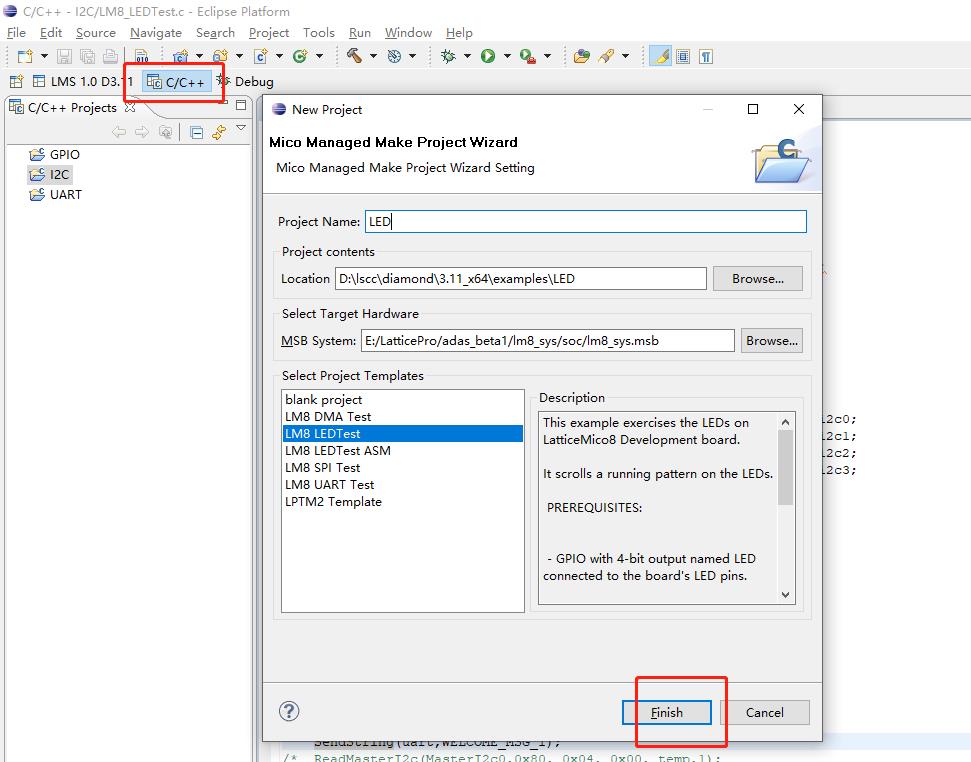Screen dimensions: 971x762
Task: Click the Open Type folder icon
Action: 581,56
